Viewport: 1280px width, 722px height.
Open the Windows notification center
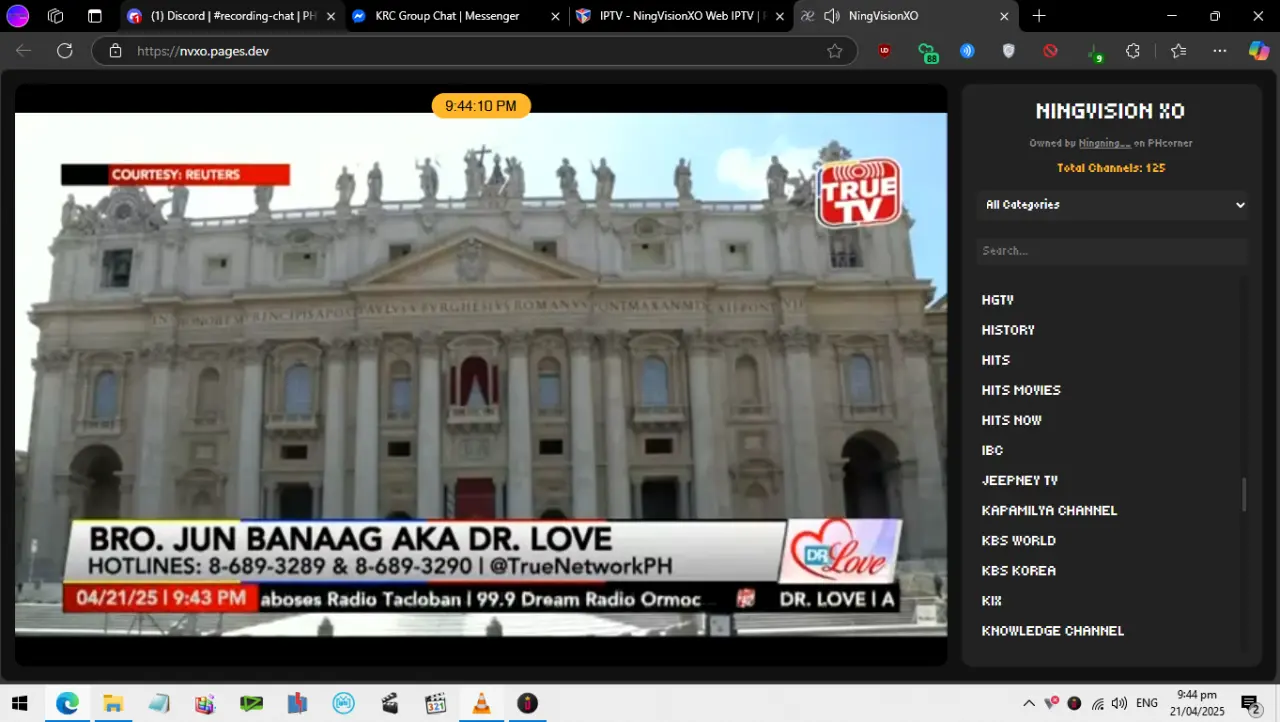[x=1250, y=703]
